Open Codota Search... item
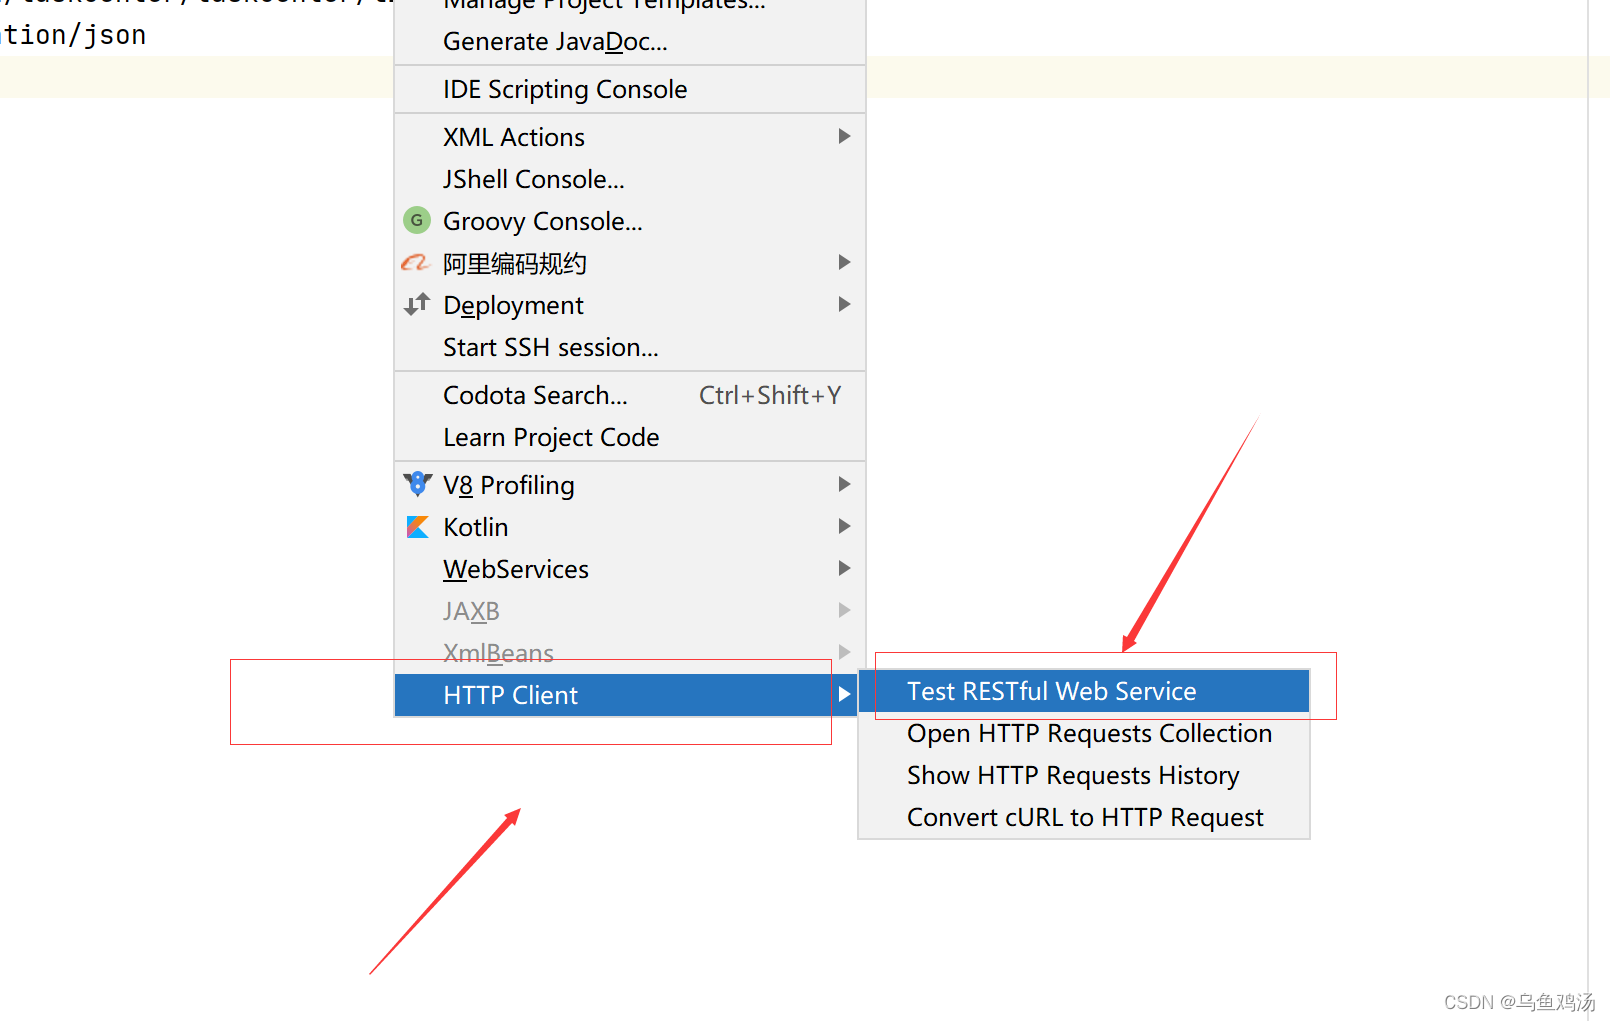The image size is (1610, 1021). click(x=630, y=395)
